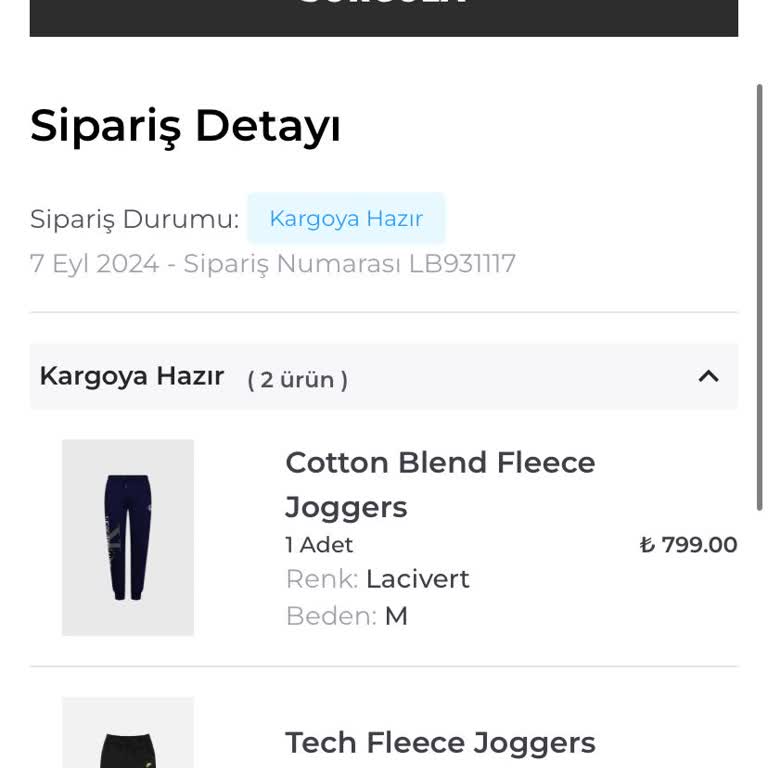Click the vertical page scrollbar
Viewport: 768px width, 768px height.
coord(759,300)
